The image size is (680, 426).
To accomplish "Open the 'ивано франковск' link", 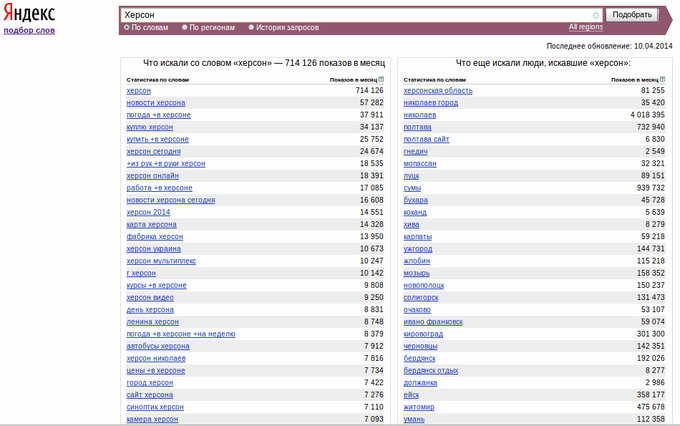I will pyautogui.click(x=433, y=322).
